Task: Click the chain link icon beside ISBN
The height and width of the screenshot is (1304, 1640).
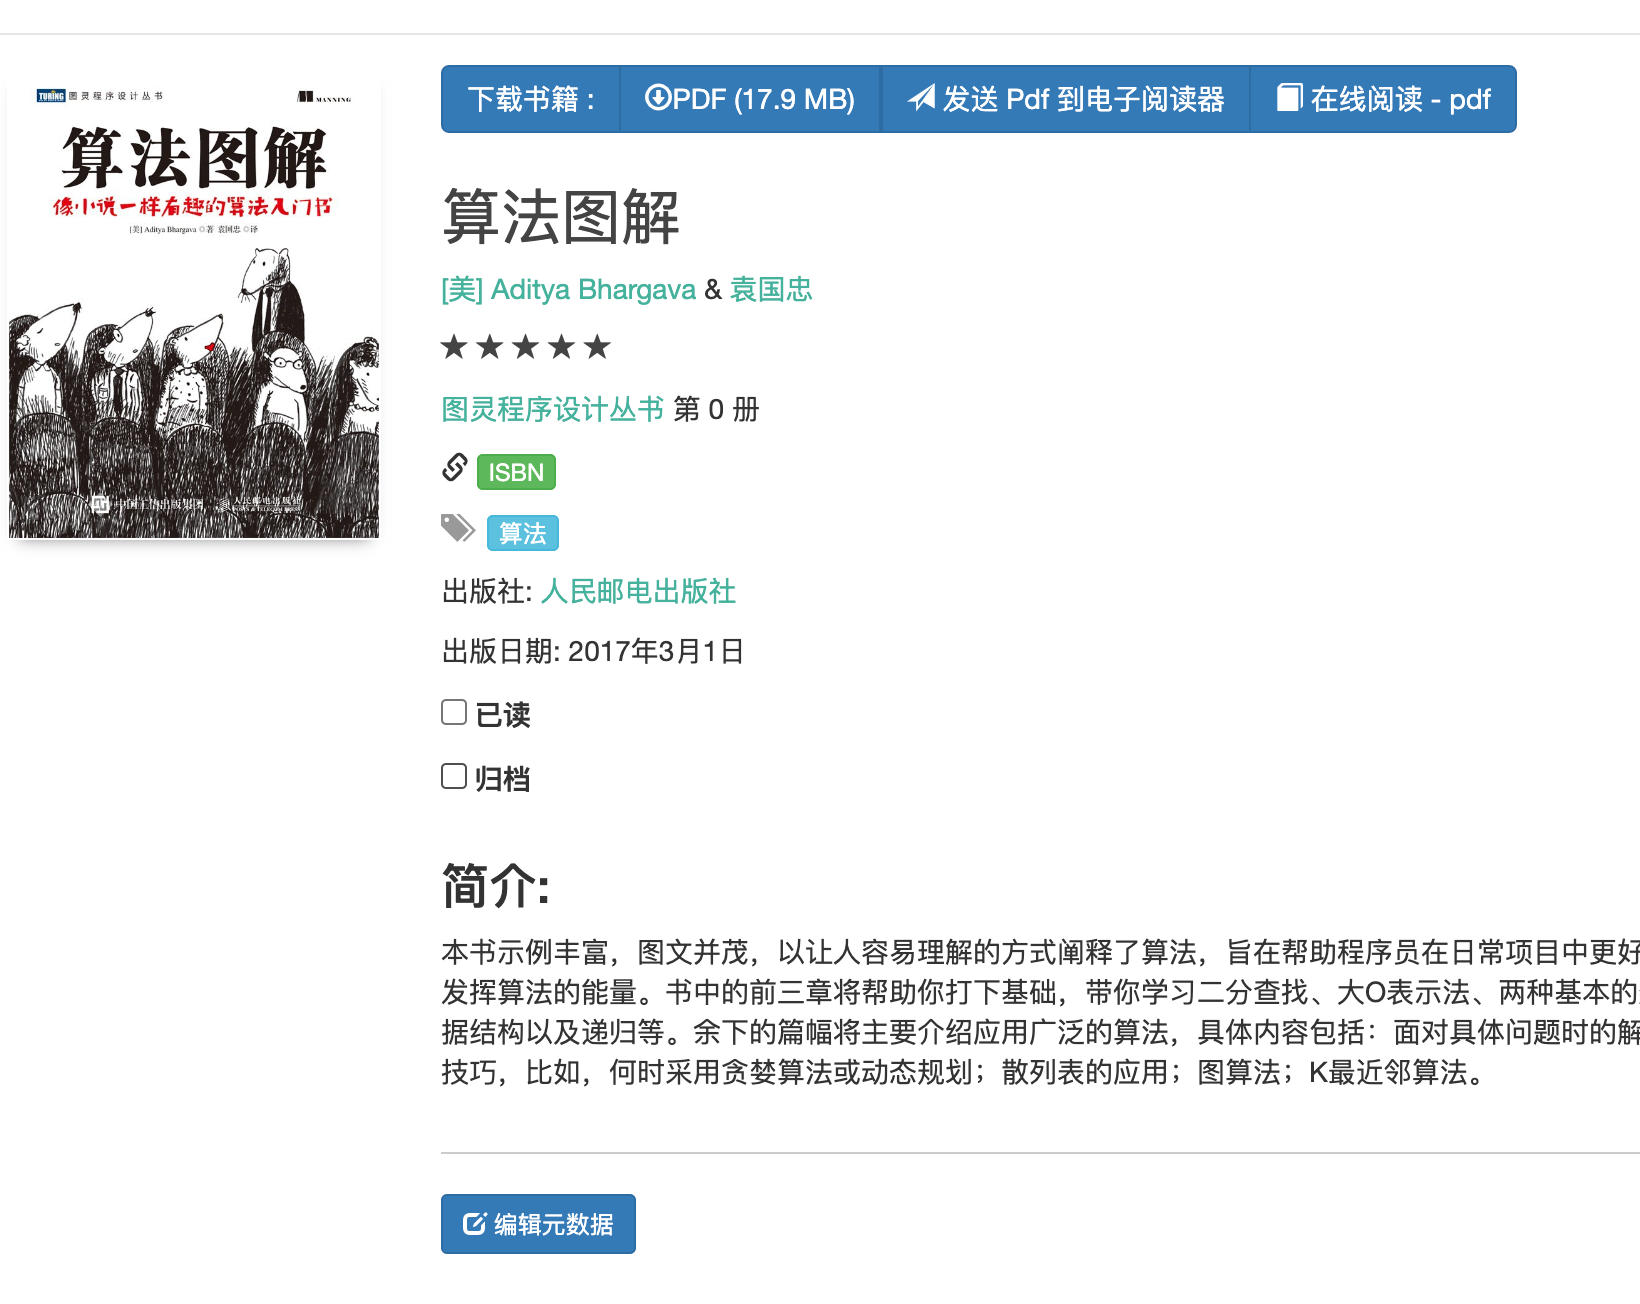Action: (455, 466)
